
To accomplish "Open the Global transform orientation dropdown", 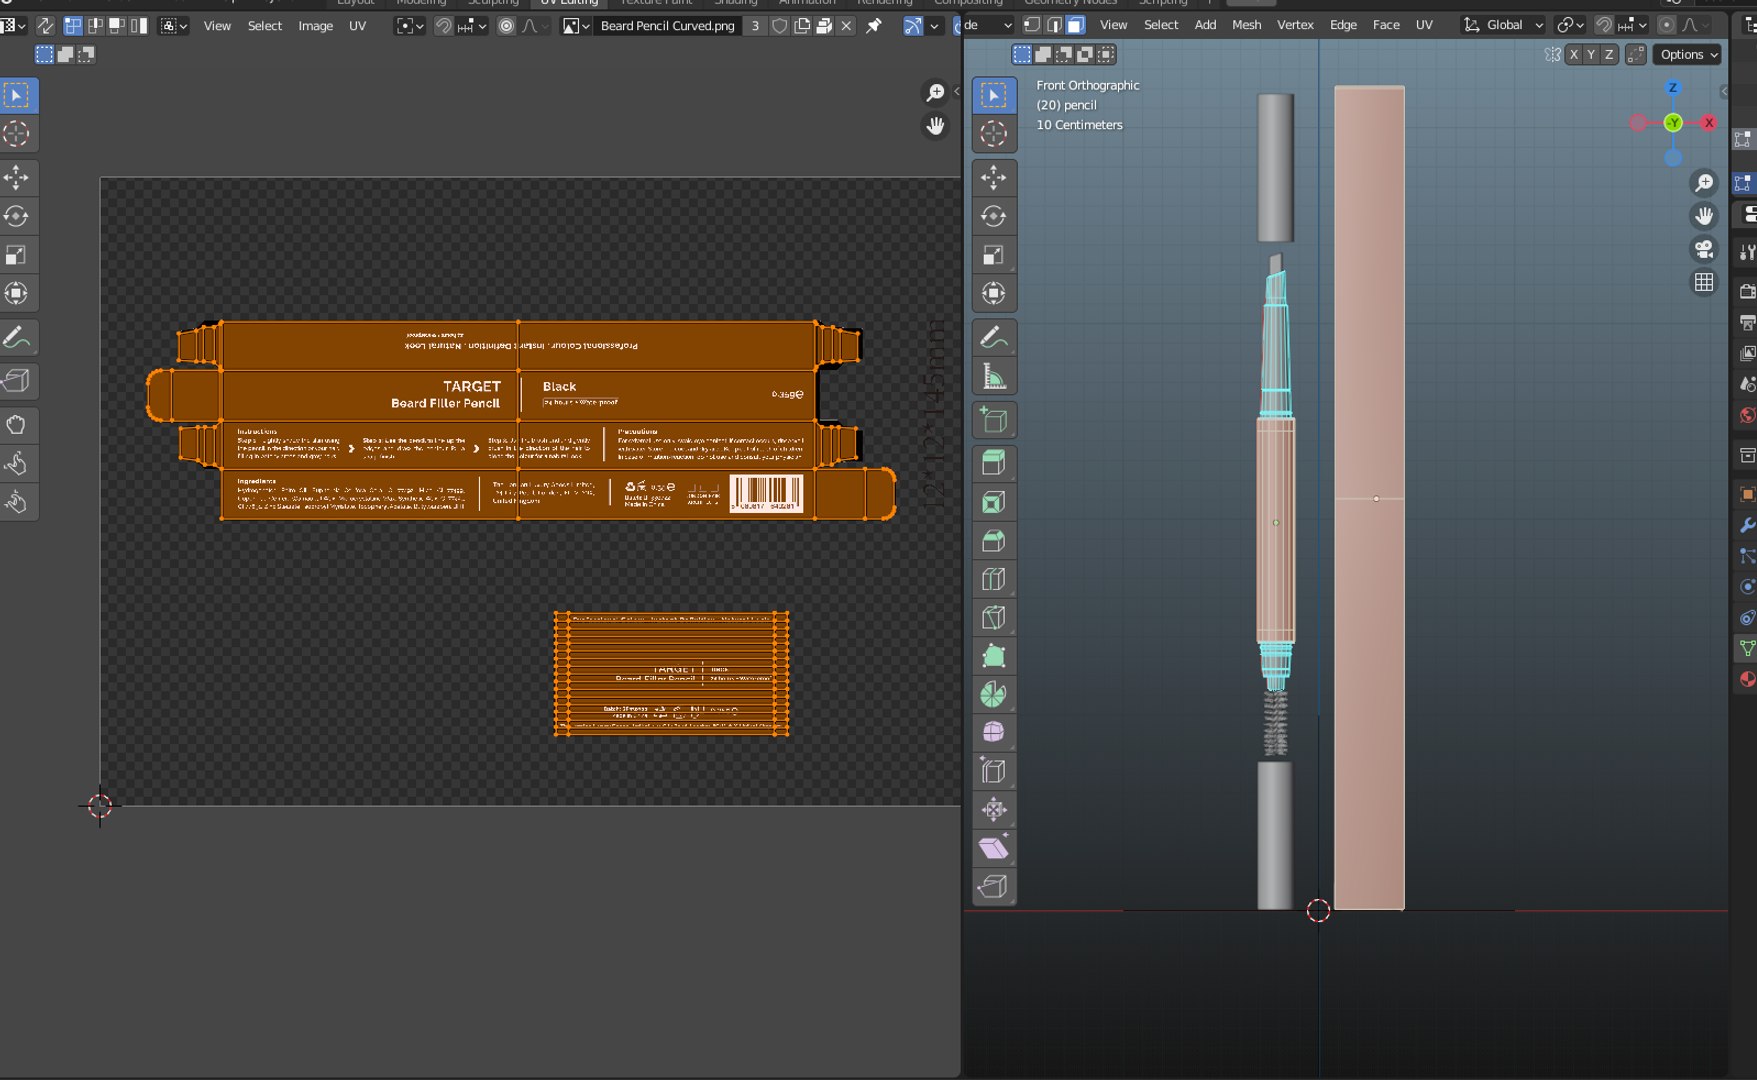I will tap(1504, 26).
